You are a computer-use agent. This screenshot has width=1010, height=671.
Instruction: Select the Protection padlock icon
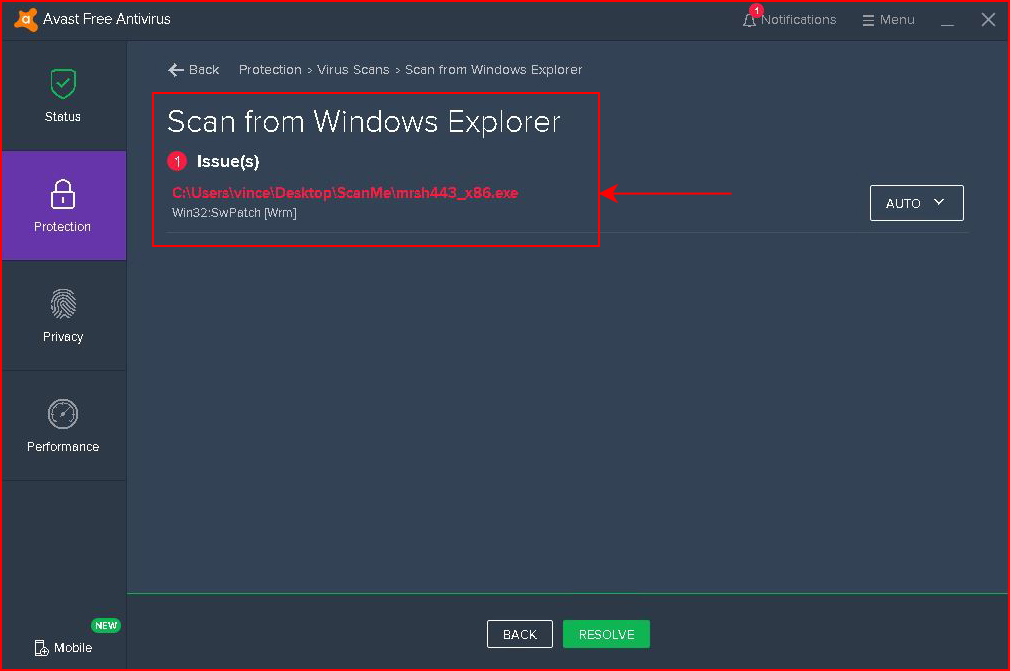point(63,194)
